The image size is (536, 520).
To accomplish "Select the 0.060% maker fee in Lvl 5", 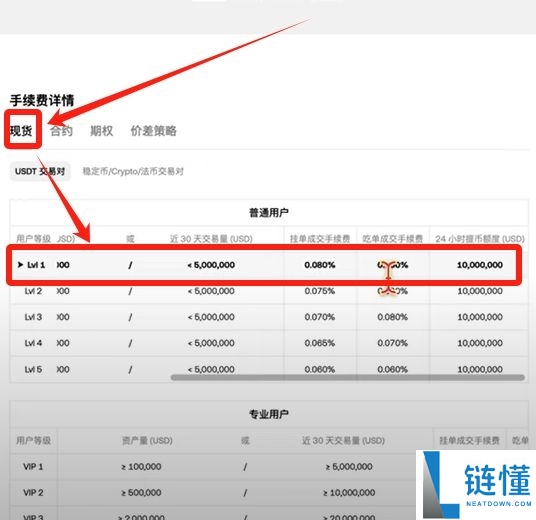I will pyautogui.click(x=320, y=369).
